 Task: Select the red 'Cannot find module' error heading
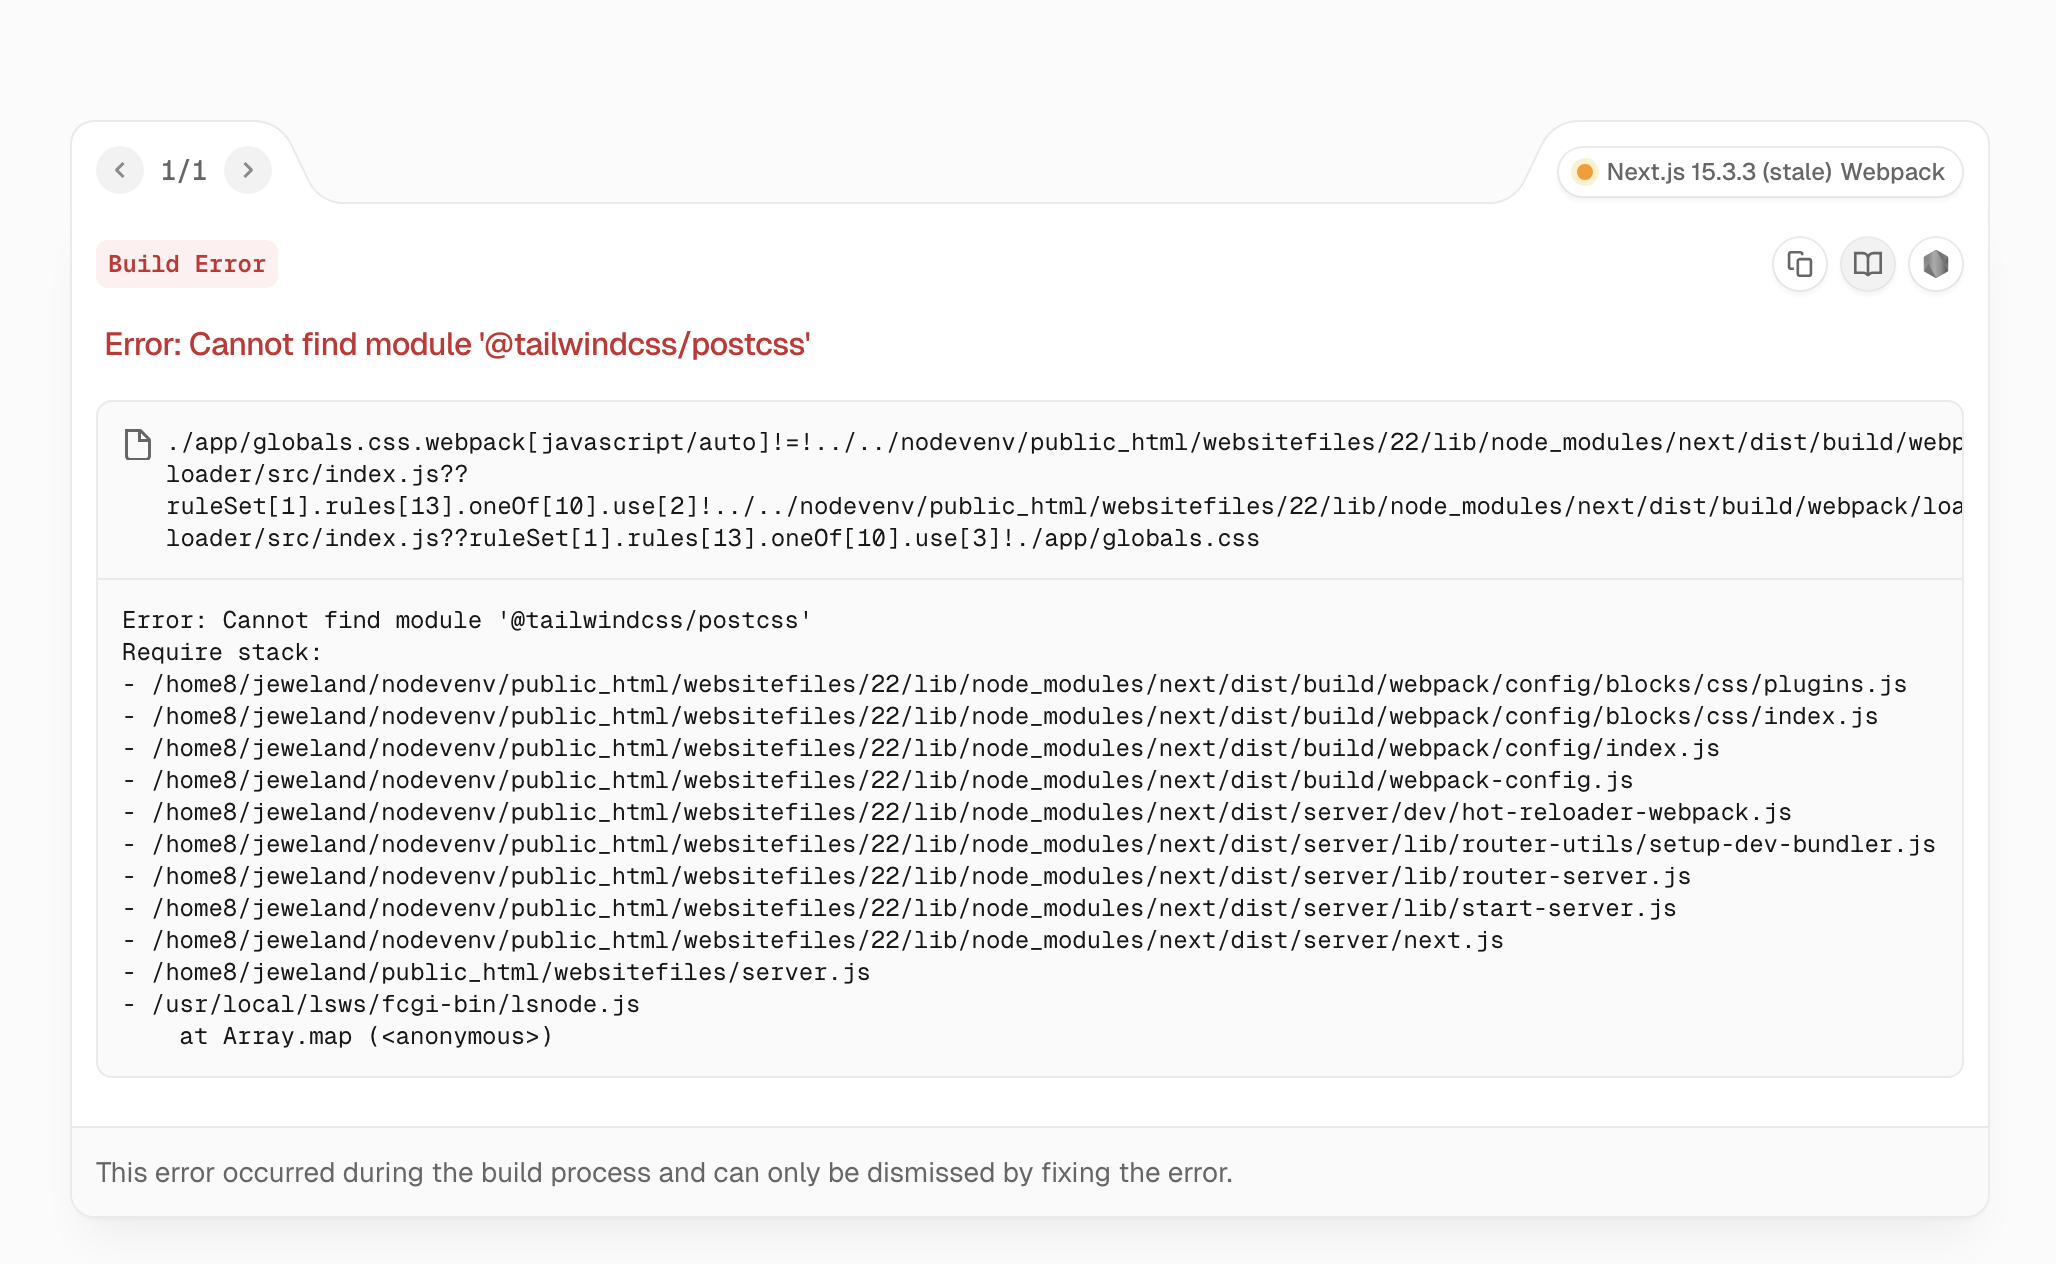coord(457,344)
